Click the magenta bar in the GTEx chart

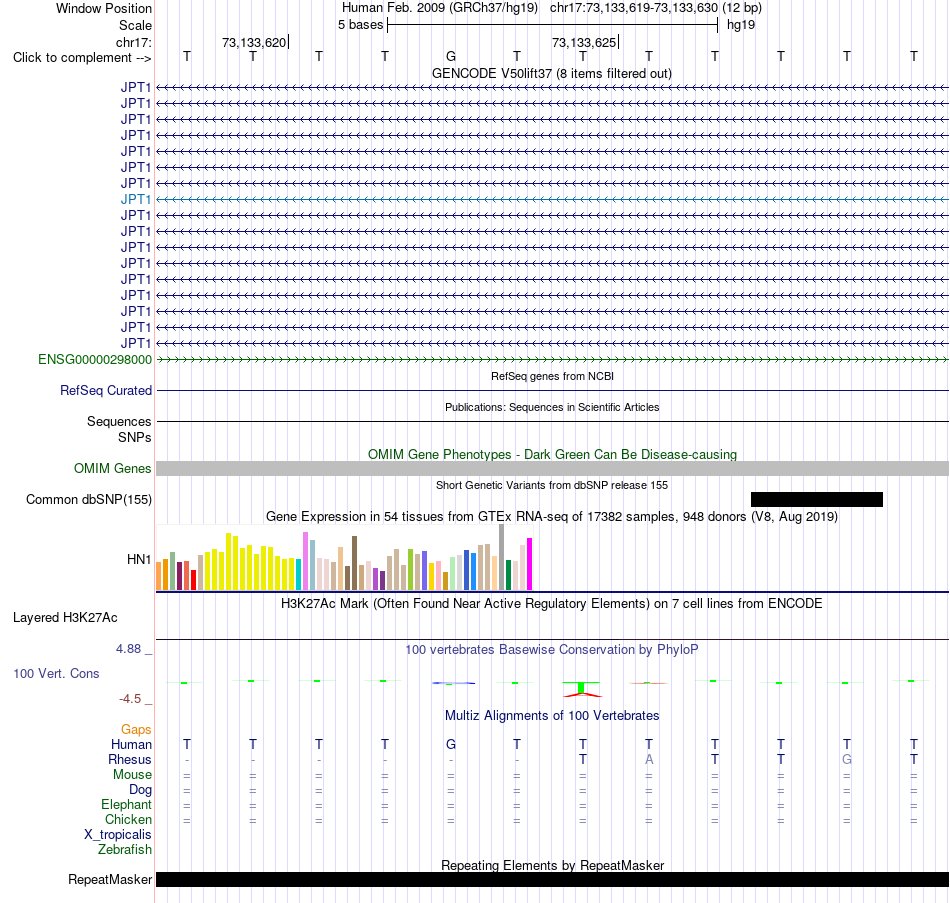coord(530,564)
